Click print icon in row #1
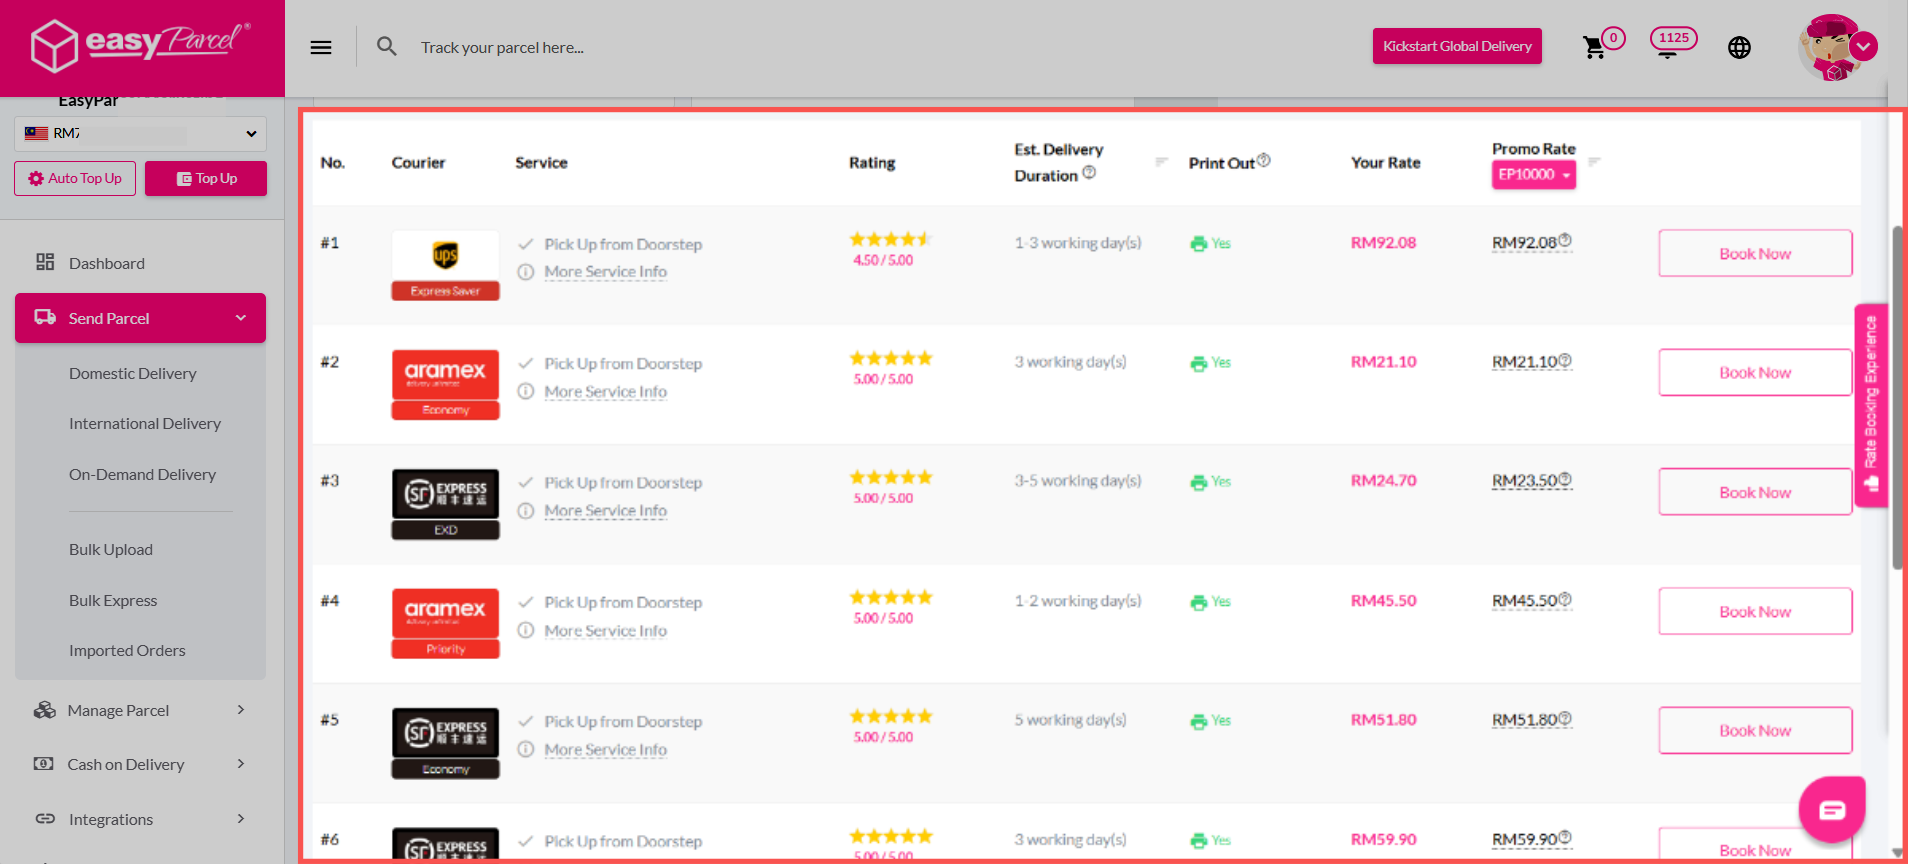Screen dimensions: 1908x864 click(x=1198, y=243)
